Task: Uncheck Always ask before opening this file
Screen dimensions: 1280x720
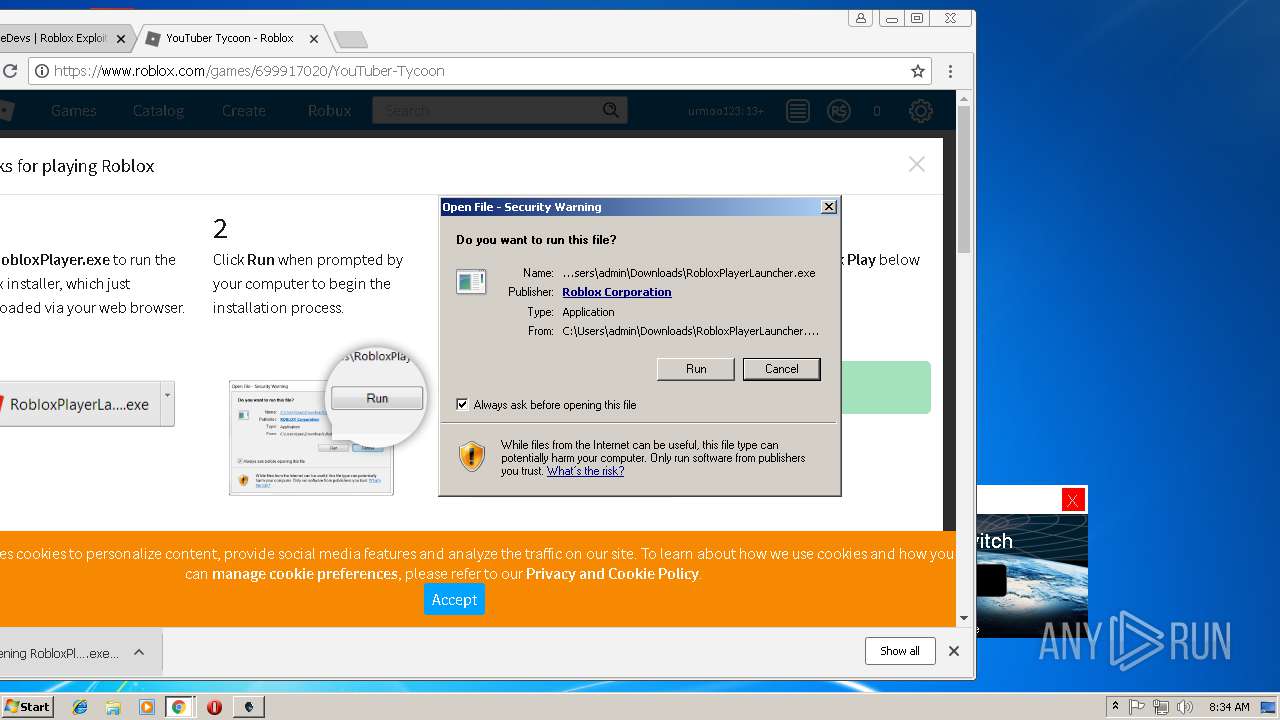Action: (462, 405)
